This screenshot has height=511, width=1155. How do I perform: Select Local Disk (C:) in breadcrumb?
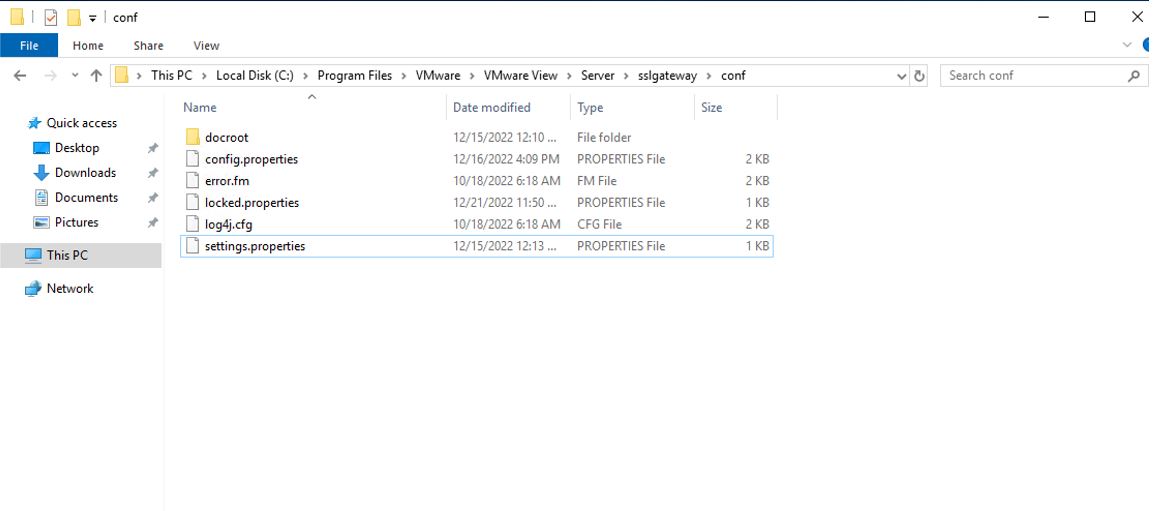point(254,75)
